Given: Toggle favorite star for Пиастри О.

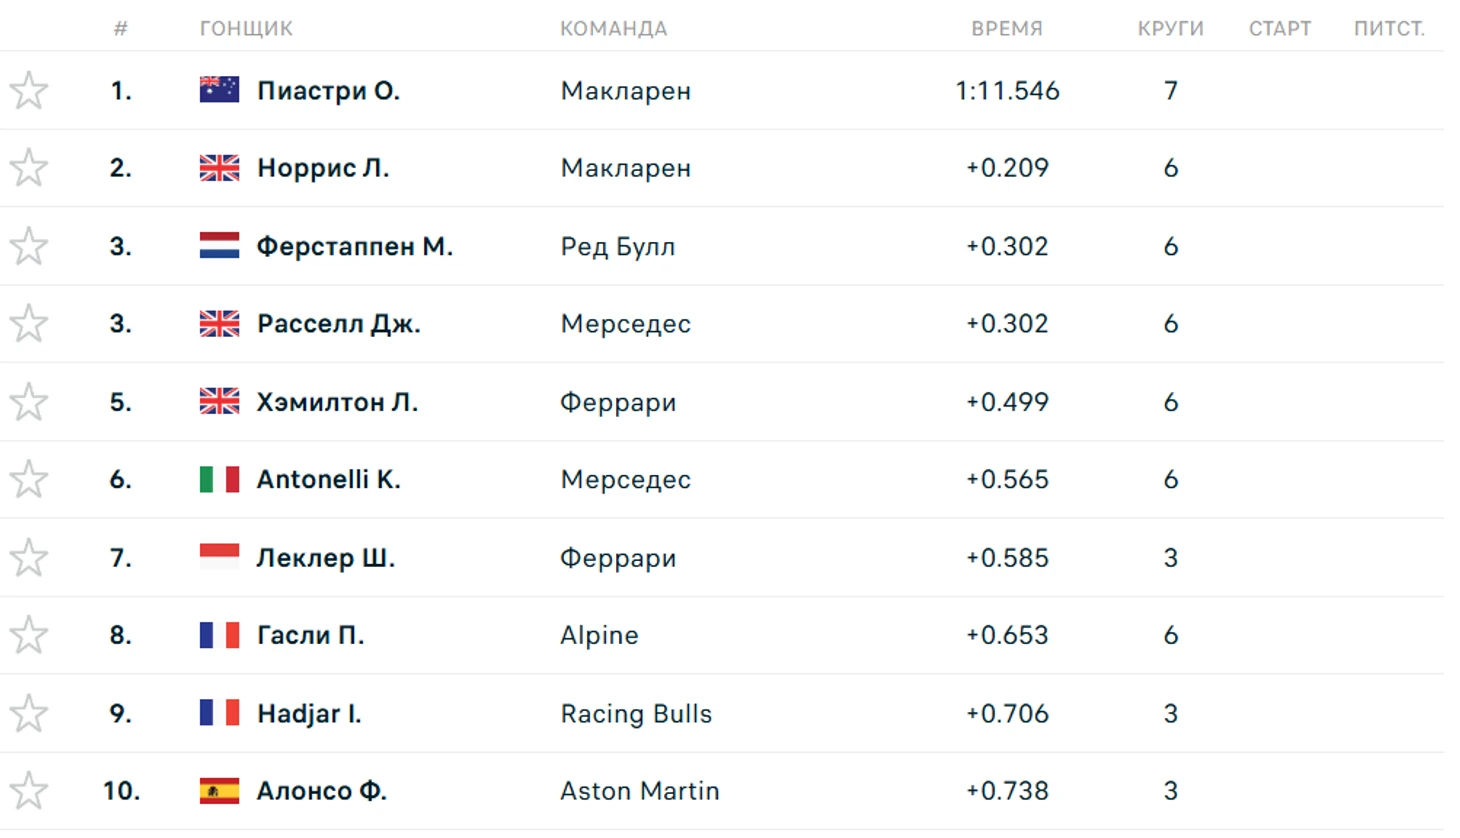Looking at the screenshot, I should point(29,91).
